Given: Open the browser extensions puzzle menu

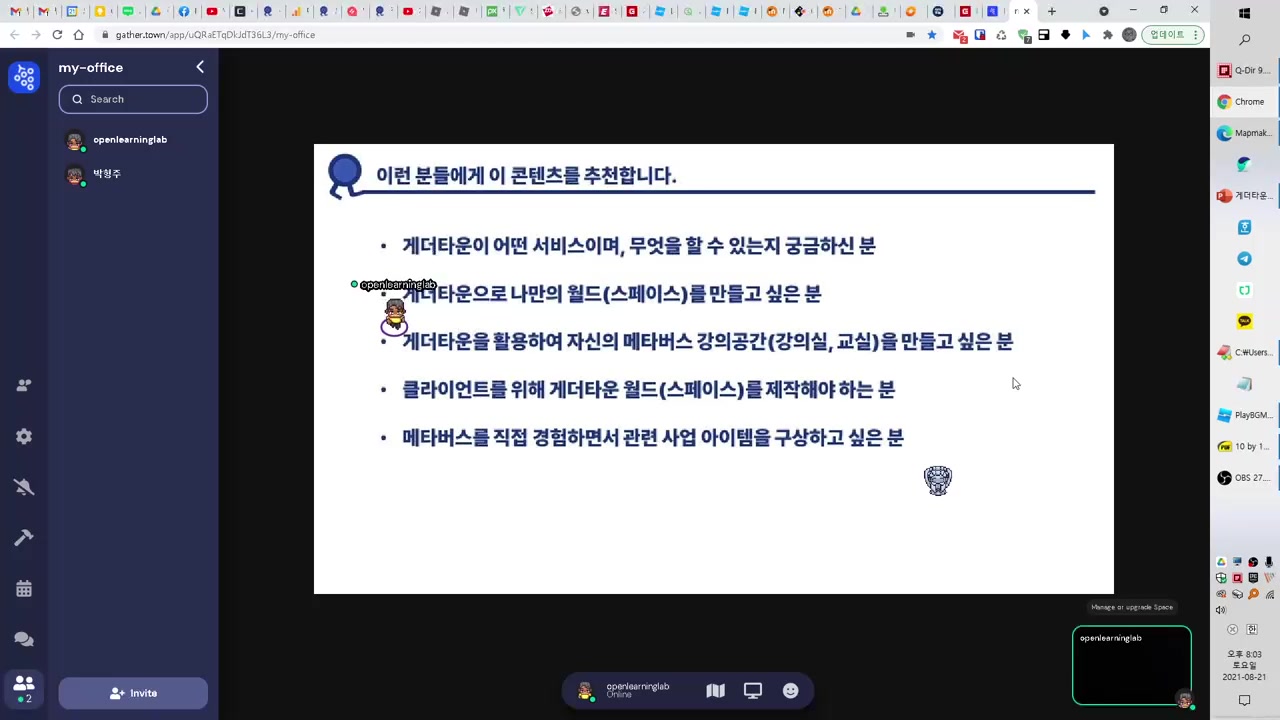Looking at the screenshot, I should (1107, 35).
